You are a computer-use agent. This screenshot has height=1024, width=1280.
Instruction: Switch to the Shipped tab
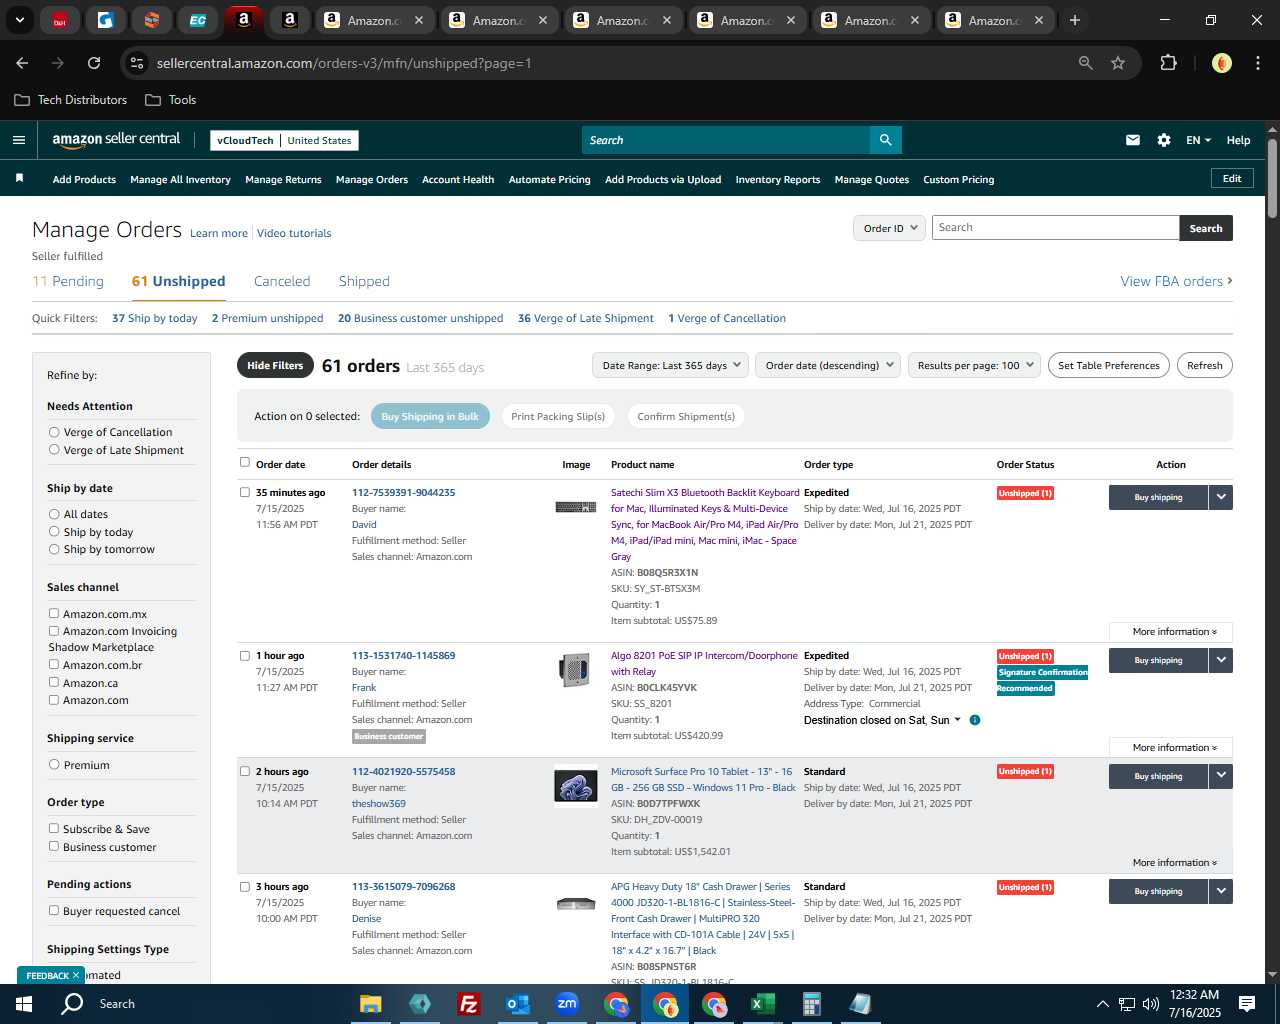click(x=364, y=281)
